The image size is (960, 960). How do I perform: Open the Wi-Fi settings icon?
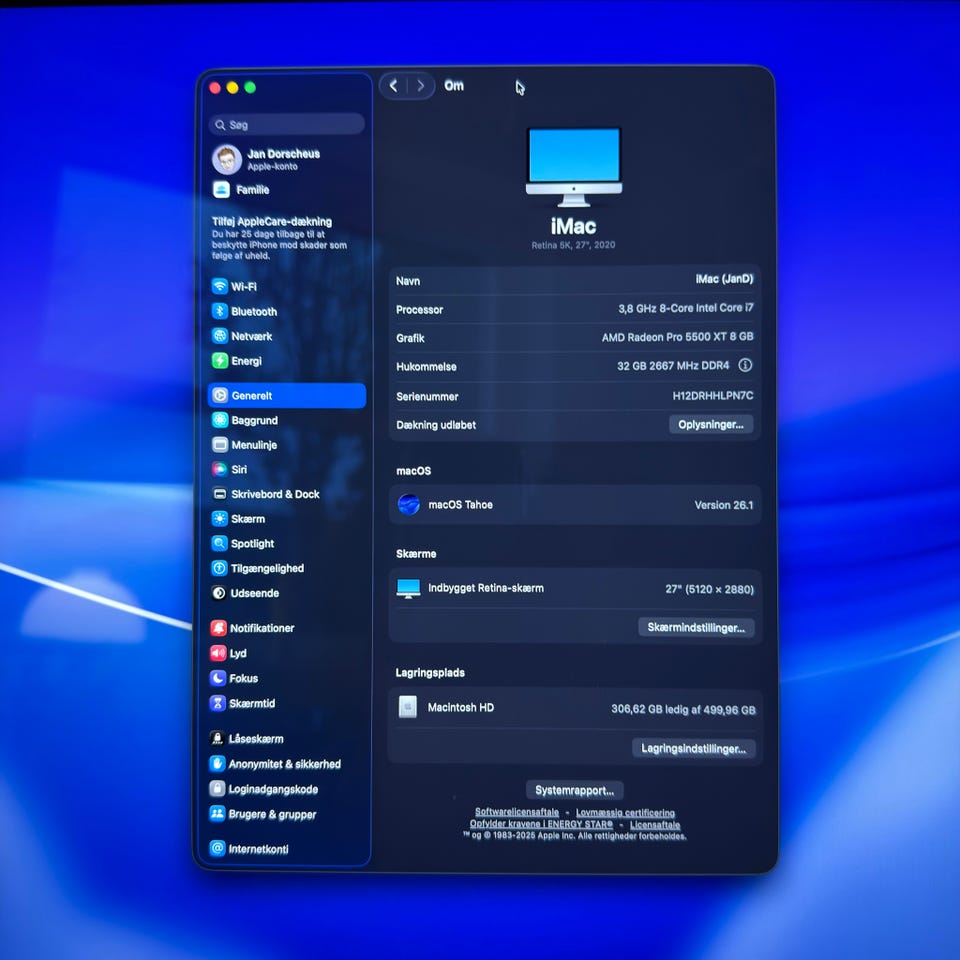click(x=220, y=286)
